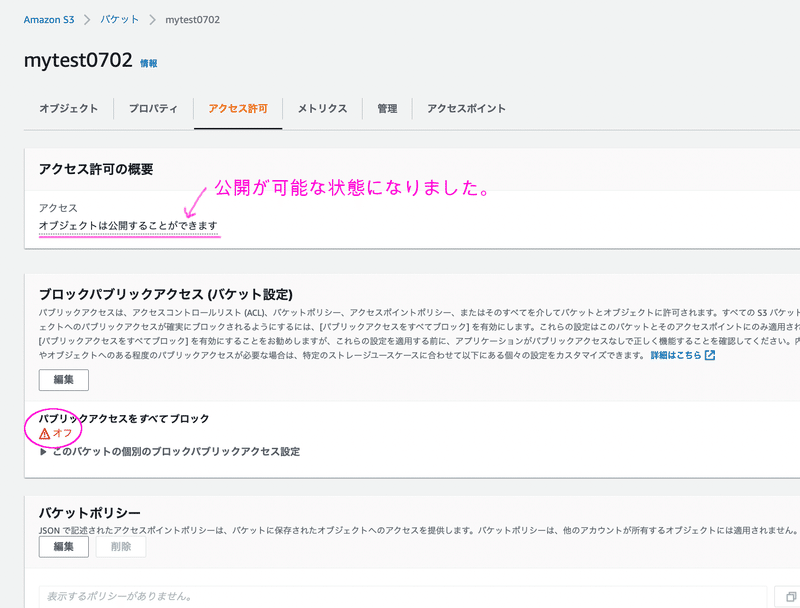Click the empty bucket policy text area
The width and height of the screenshot is (800, 608).
click(403, 596)
